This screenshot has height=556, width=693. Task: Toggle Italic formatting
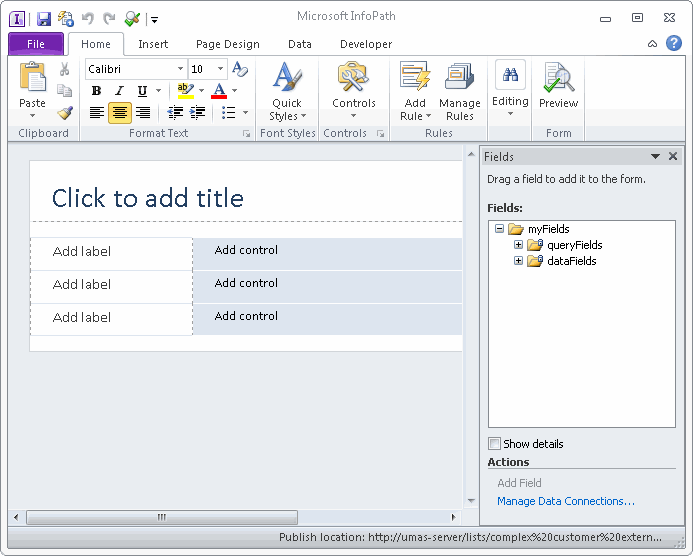pyautogui.click(x=119, y=91)
